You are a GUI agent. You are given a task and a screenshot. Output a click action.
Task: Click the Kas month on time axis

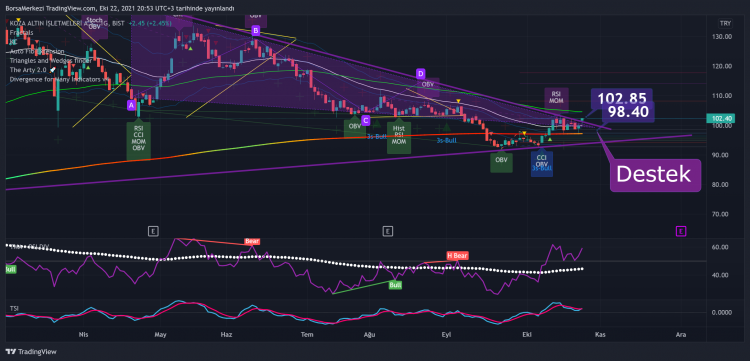[x=600, y=335]
